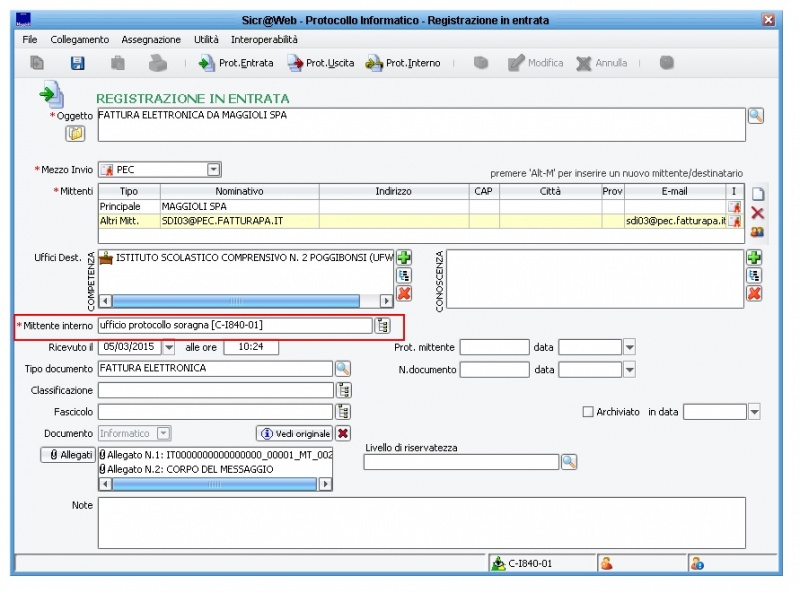This screenshot has width=800, height=593.
Task: Click horizontal scrollbar under Competenza list
Action: (x=235, y=300)
